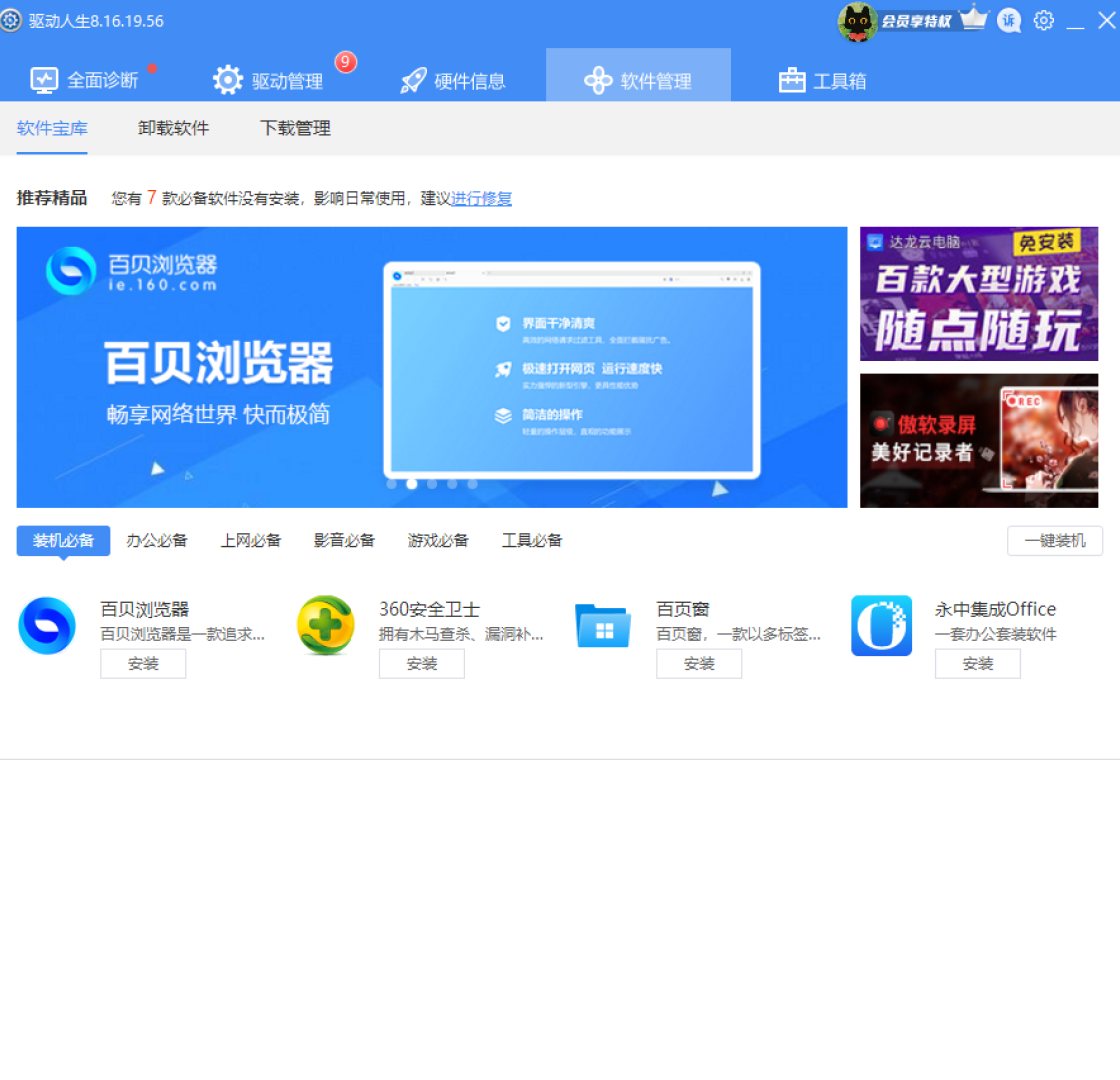Click the 百贝浏览器 software title text

tap(145, 609)
